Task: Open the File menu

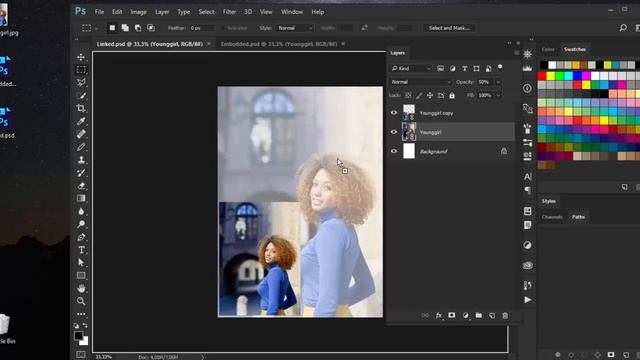Action: click(99, 12)
